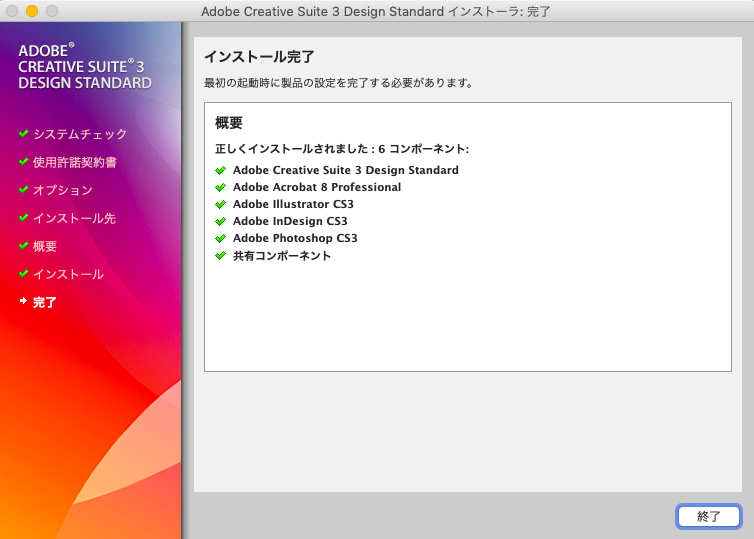The width and height of the screenshot is (754, 539).
Task: Select the current 完了 step label
Action: (x=45, y=302)
